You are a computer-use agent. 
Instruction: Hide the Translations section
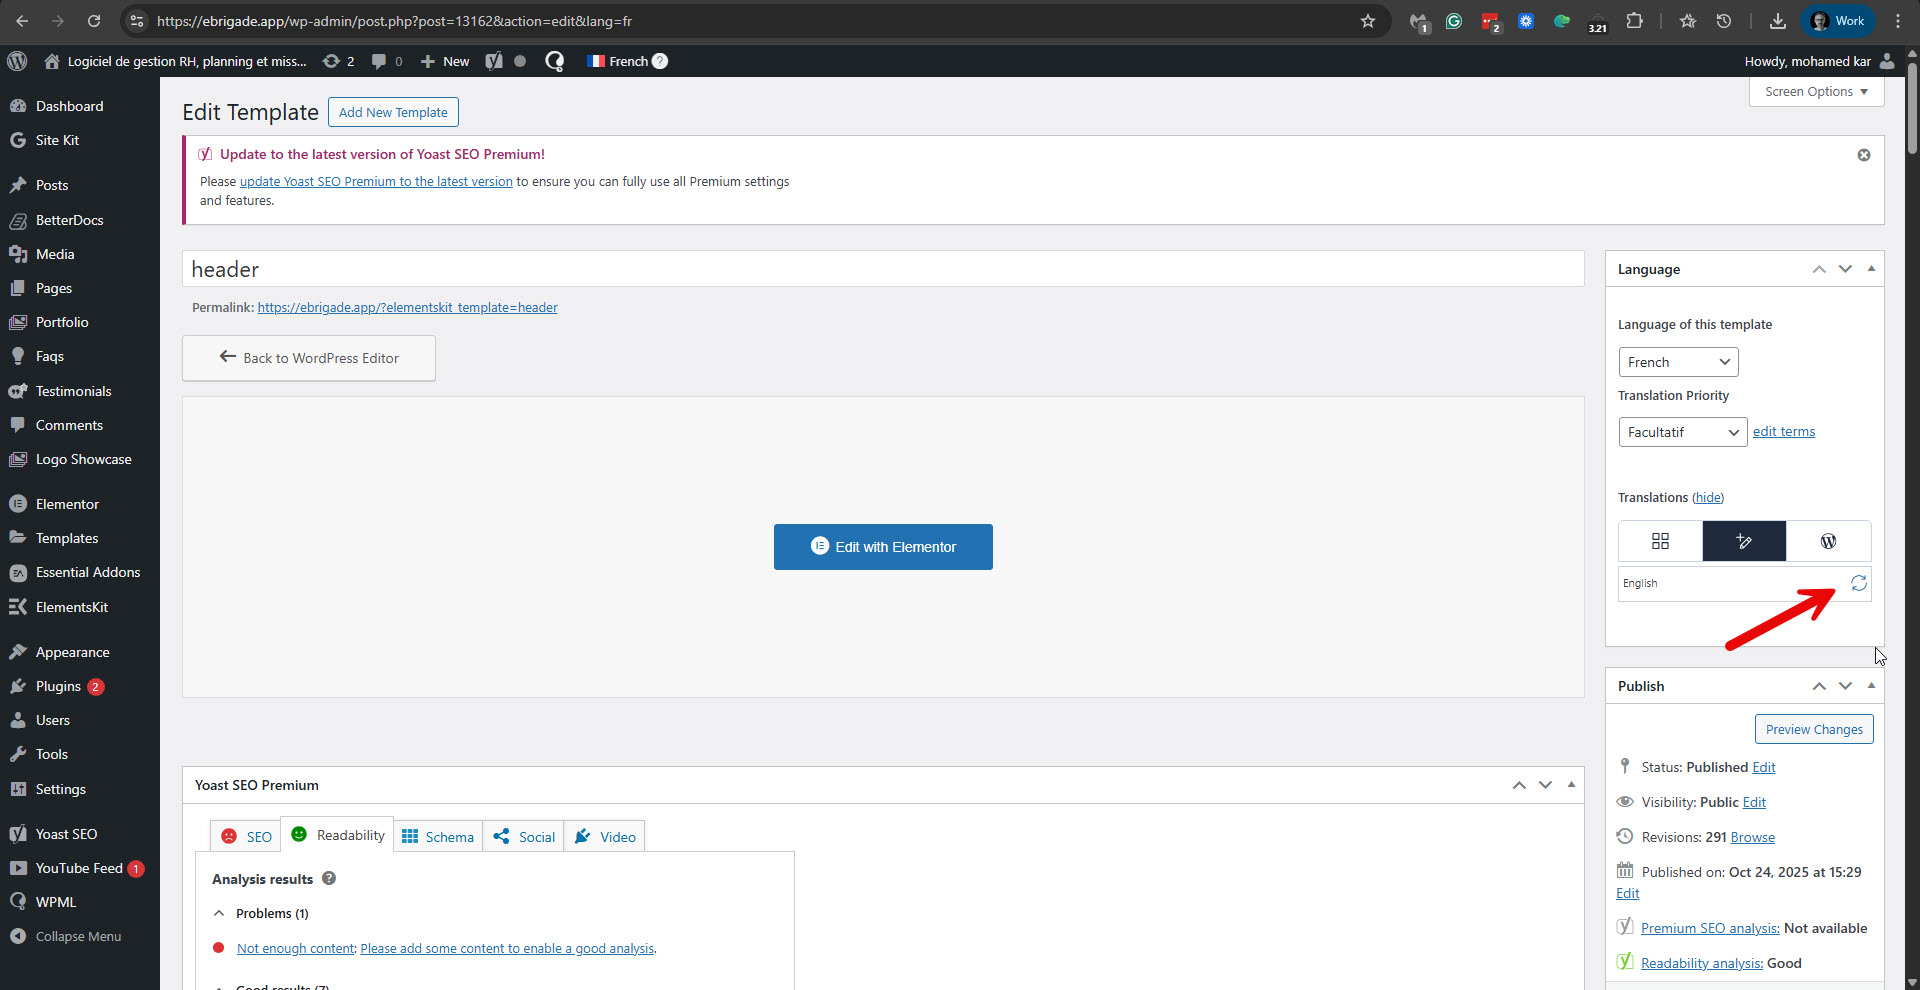1708,498
